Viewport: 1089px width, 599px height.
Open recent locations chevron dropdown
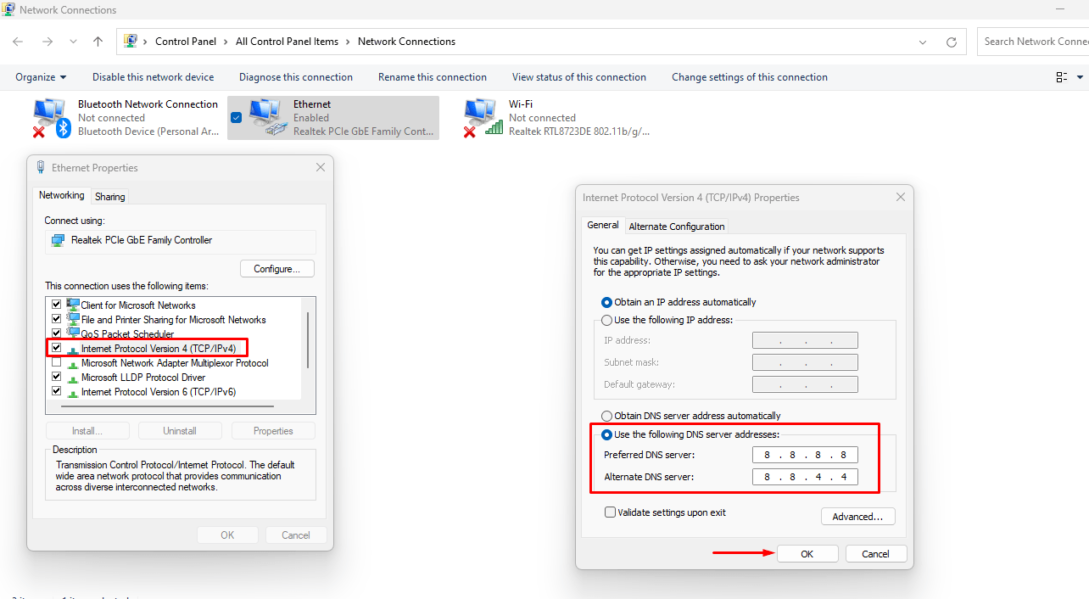(x=73, y=42)
